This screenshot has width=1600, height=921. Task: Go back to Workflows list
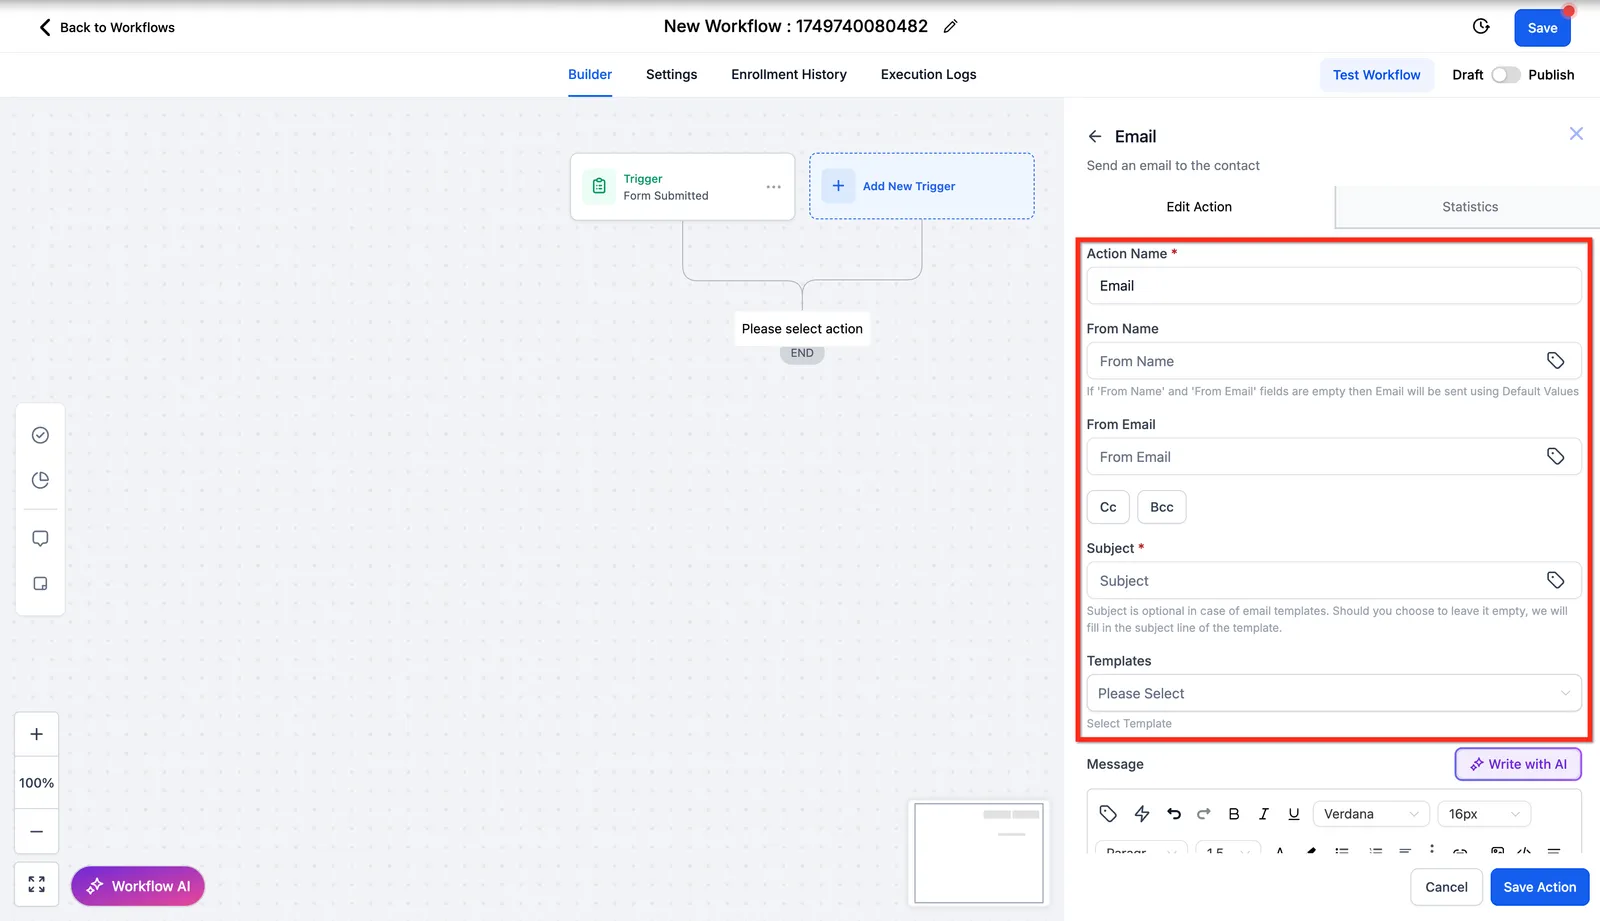click(106, 27)
